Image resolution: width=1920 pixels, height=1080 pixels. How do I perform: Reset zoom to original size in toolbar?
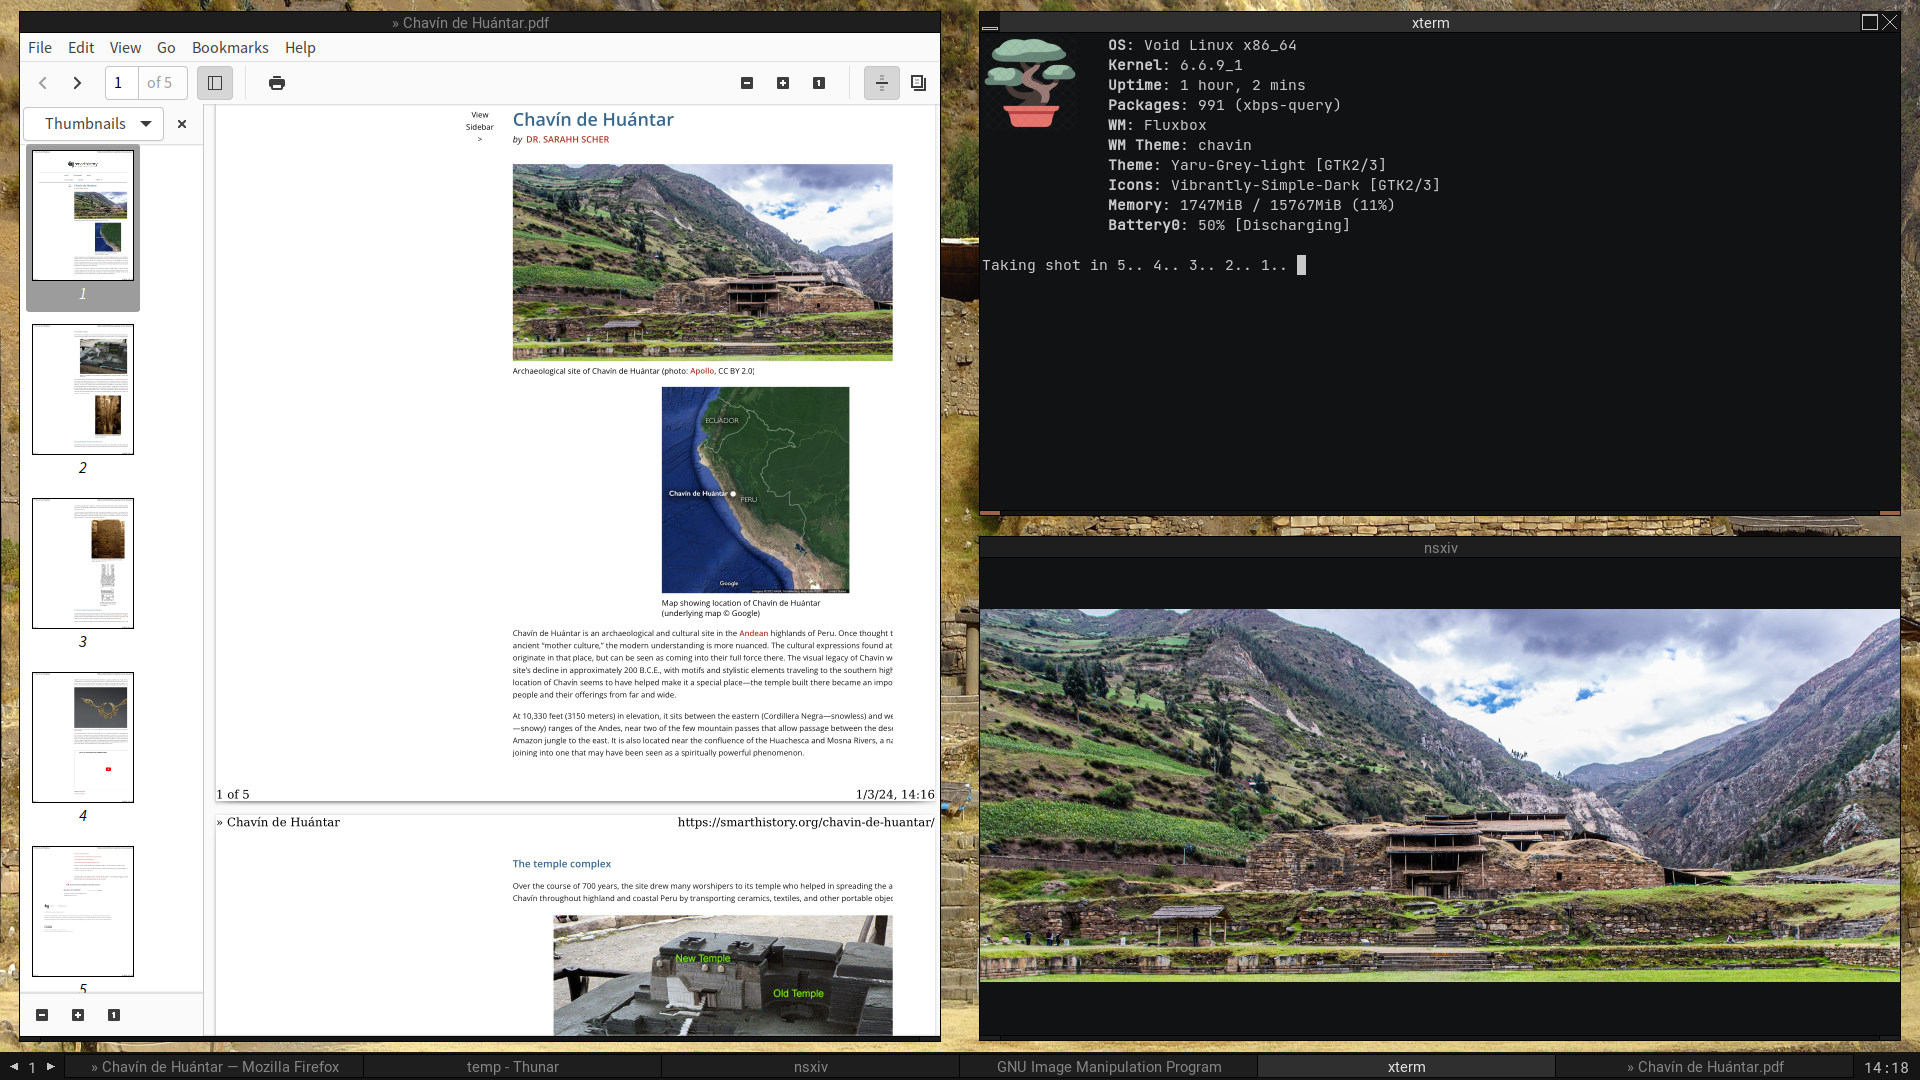coord(819,83)
